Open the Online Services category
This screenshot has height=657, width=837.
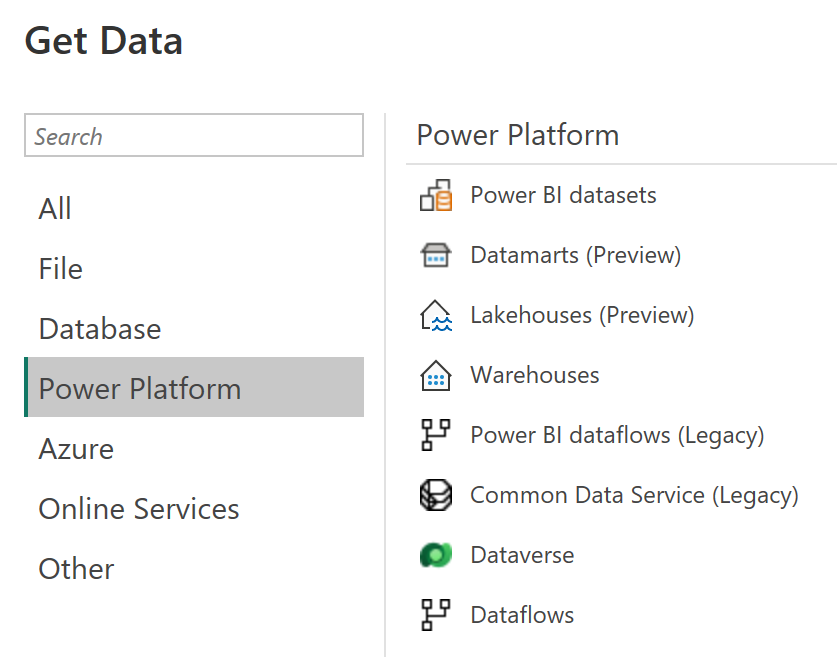tap(194, 509)
